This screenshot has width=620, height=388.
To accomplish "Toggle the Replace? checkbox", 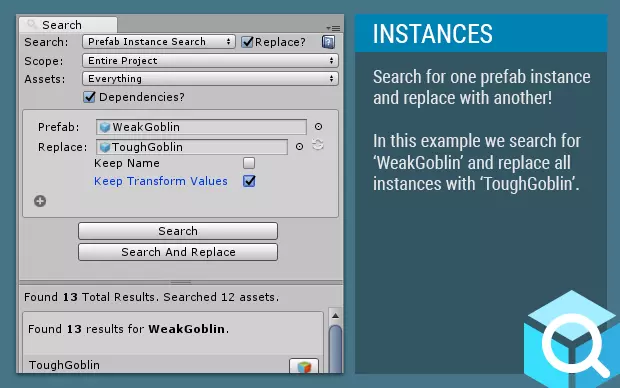I will pyautogui.click(x=247, y=42).
